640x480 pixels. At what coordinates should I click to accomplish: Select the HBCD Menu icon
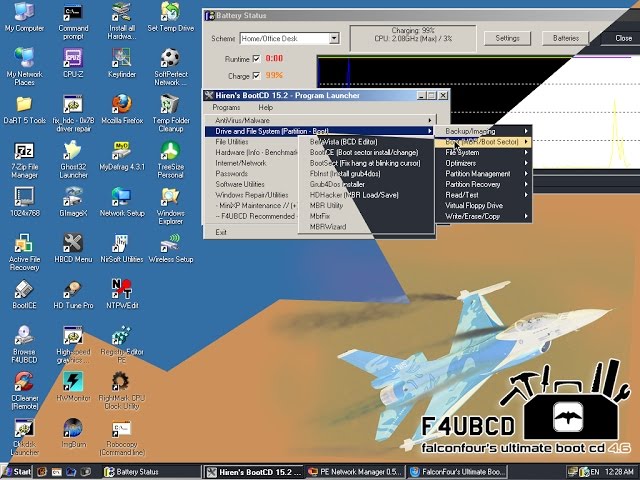[x=73, y=248]
